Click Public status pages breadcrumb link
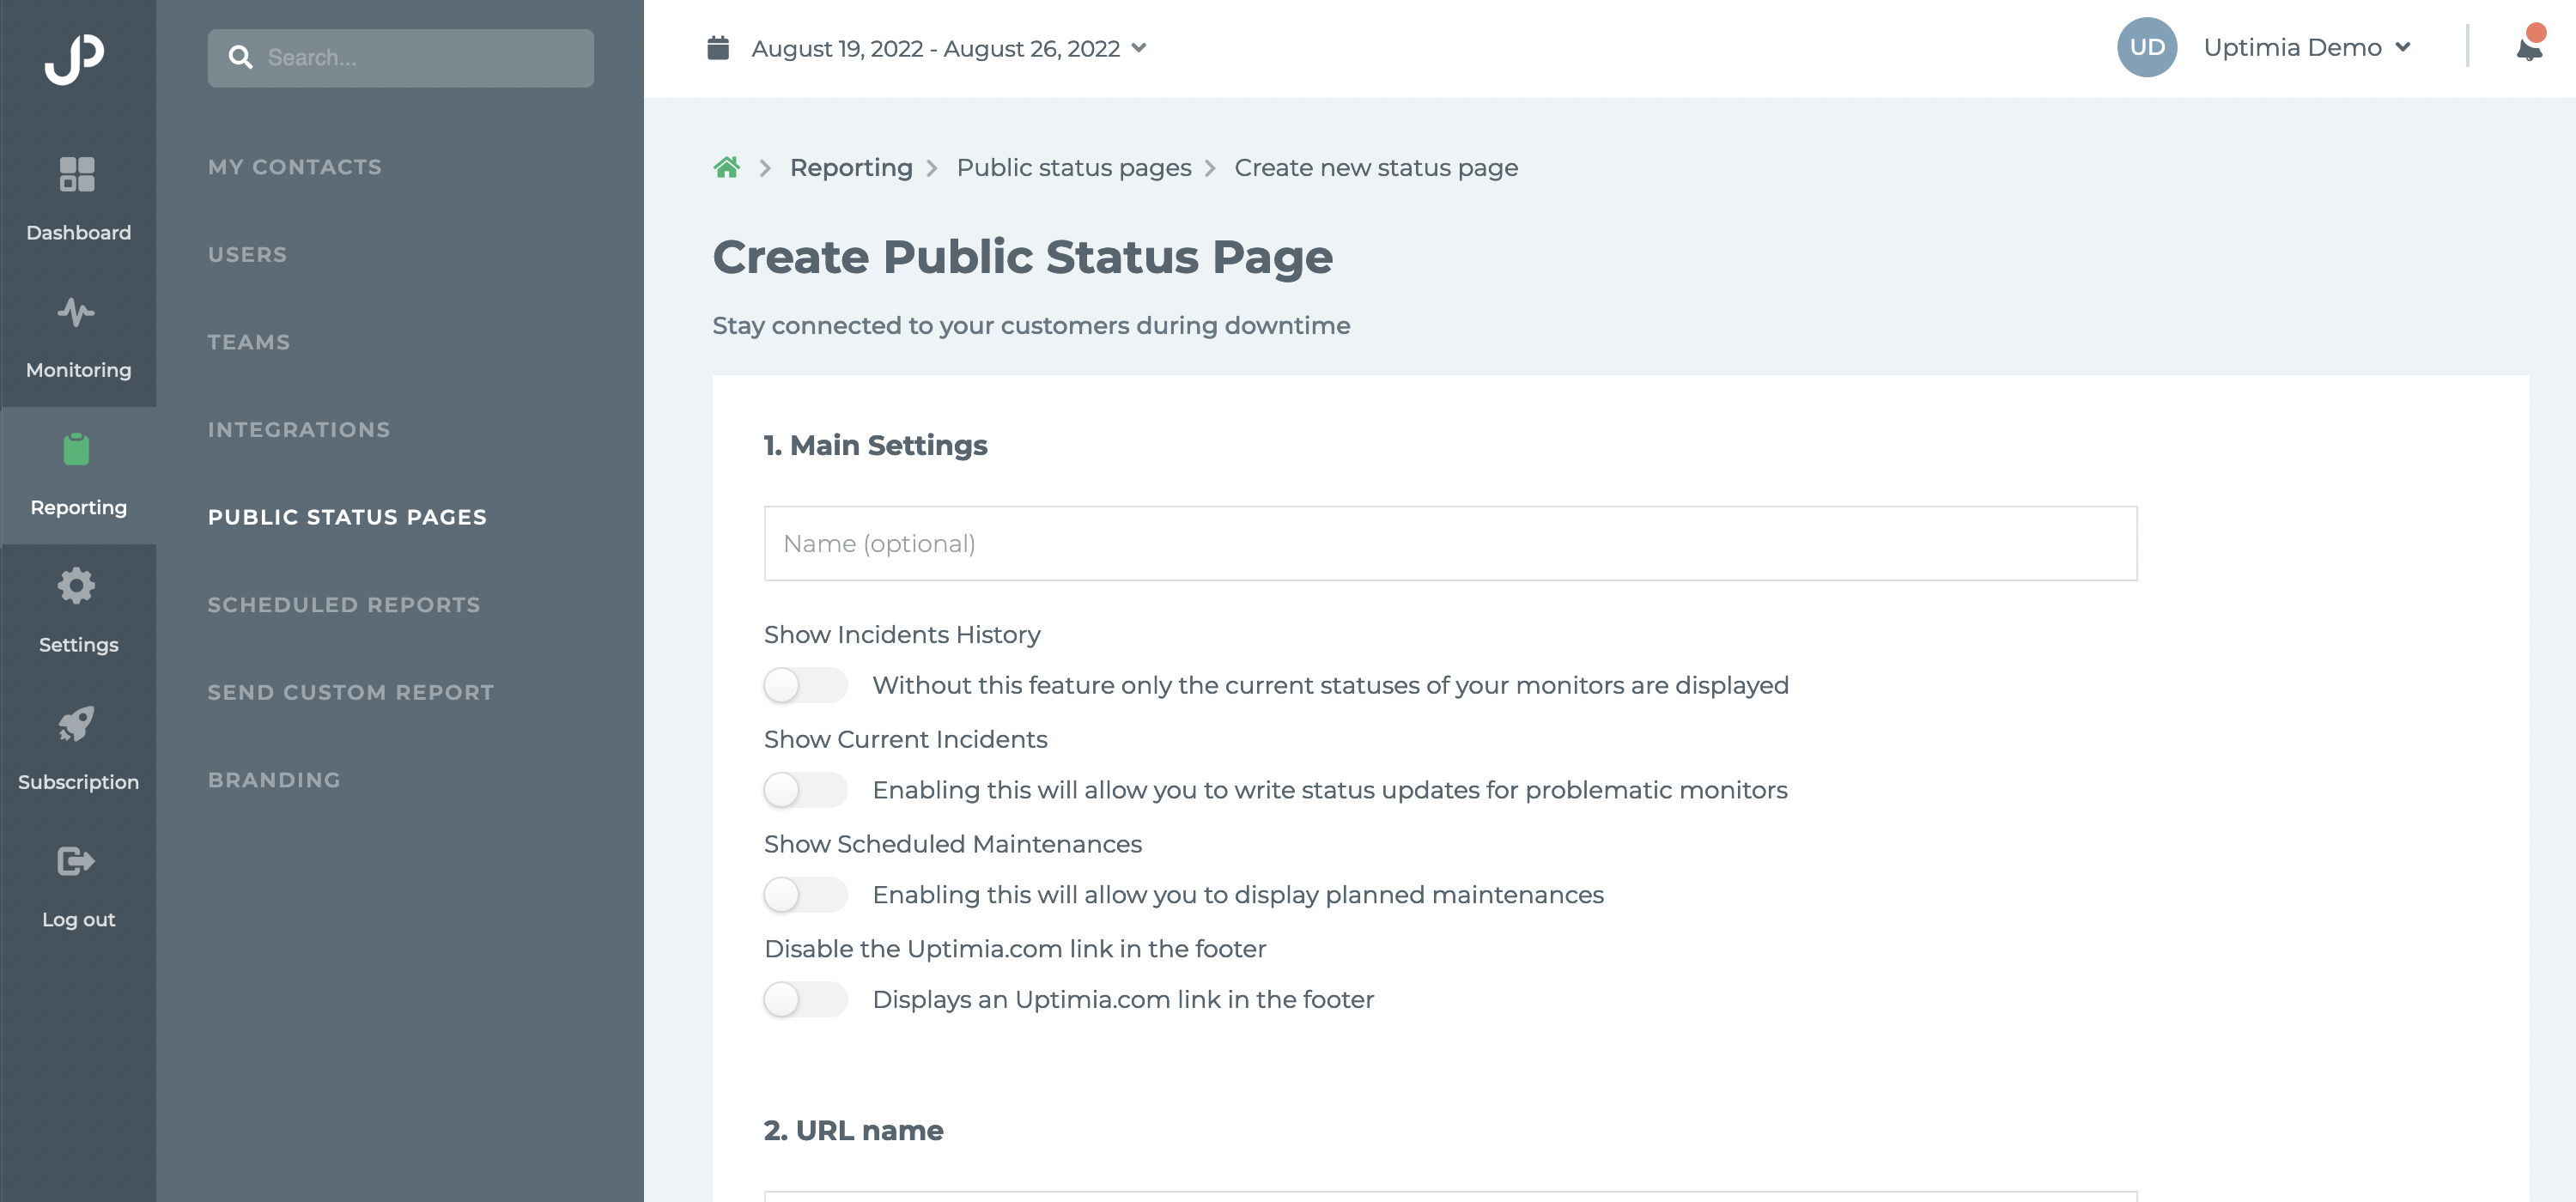The width and height of the screenshot is (2576, 1202). [1074, 167]
